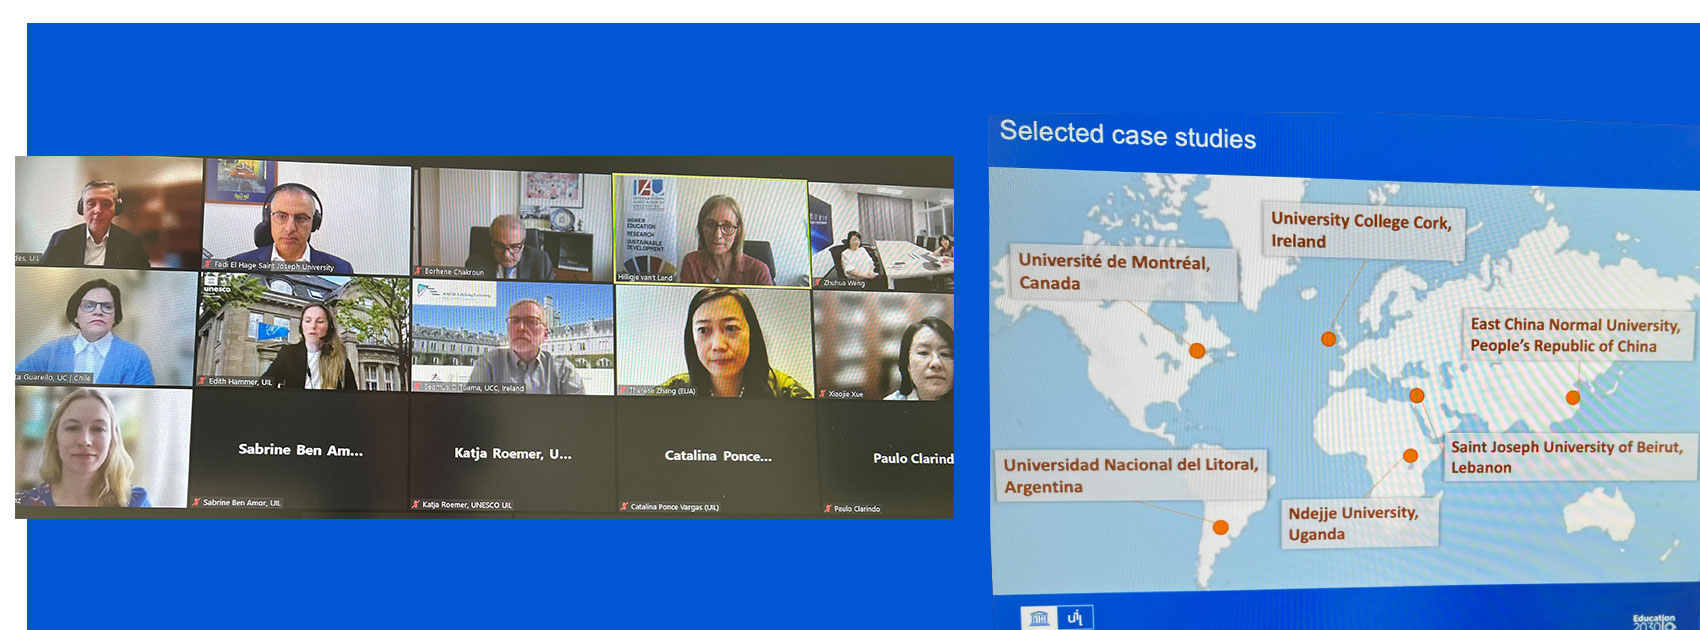
Task: Click muted mic icon beside Edith Hammer
Action: [202, 381]
